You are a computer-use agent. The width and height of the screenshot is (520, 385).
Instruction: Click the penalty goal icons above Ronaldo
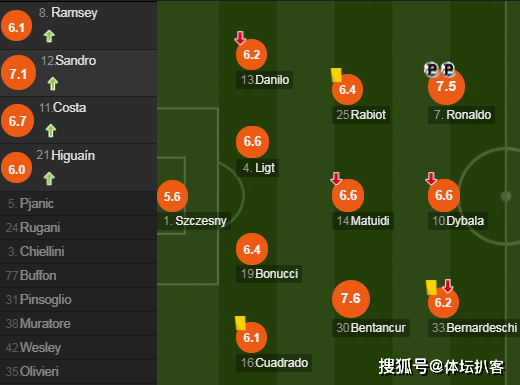point(439,69)
